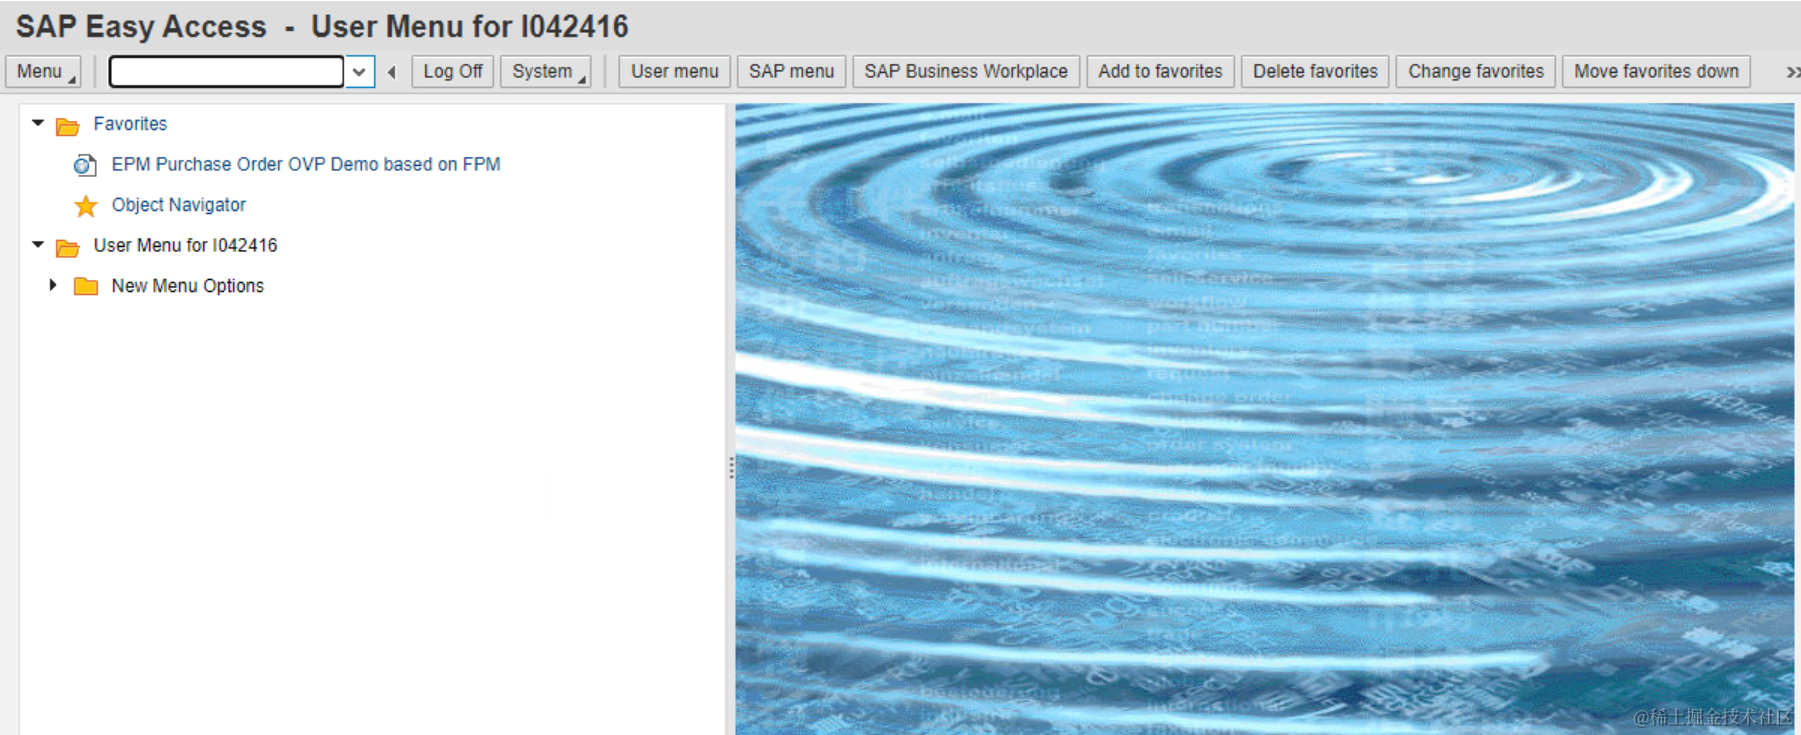Click the User Menu folder icon
The width and height of the screenshot is (1801, 735).
pyautogui.click(x=68, y=247)
